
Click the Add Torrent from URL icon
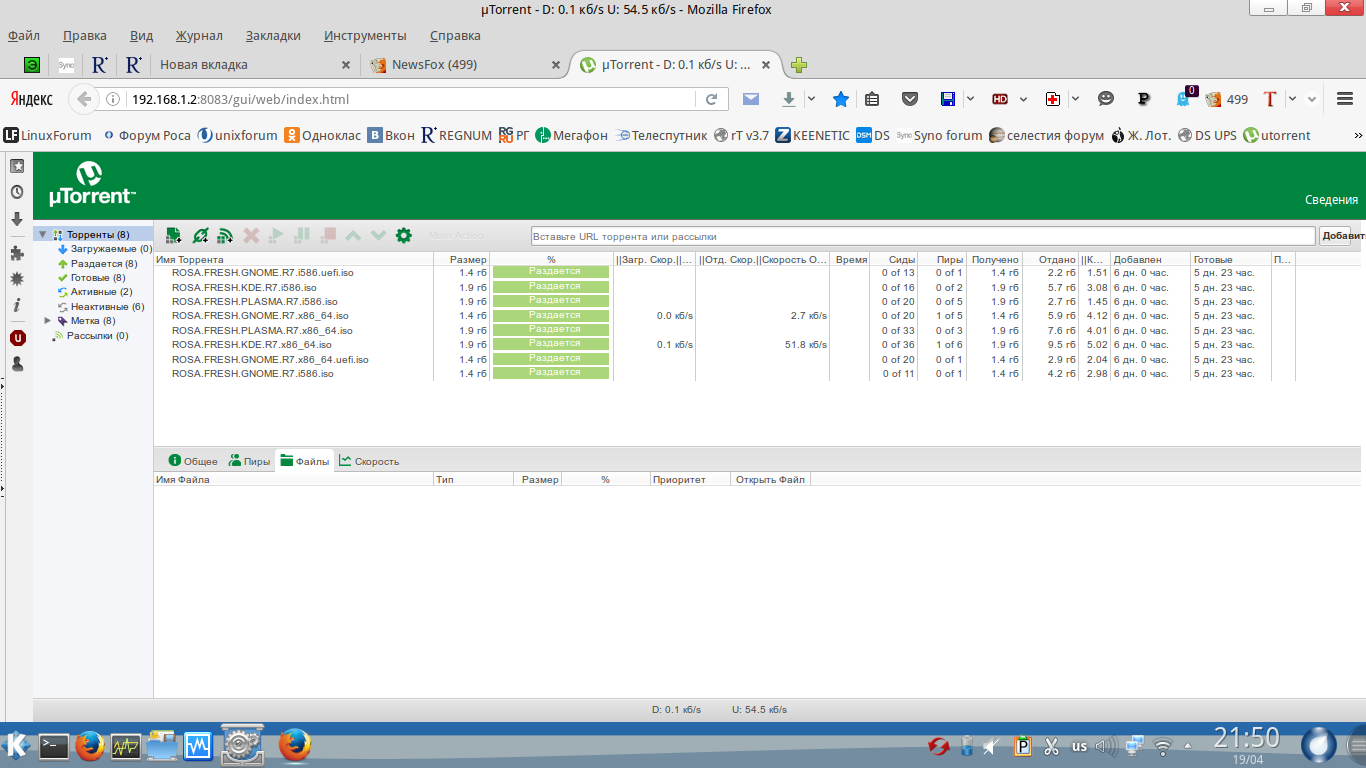[200, 236]
